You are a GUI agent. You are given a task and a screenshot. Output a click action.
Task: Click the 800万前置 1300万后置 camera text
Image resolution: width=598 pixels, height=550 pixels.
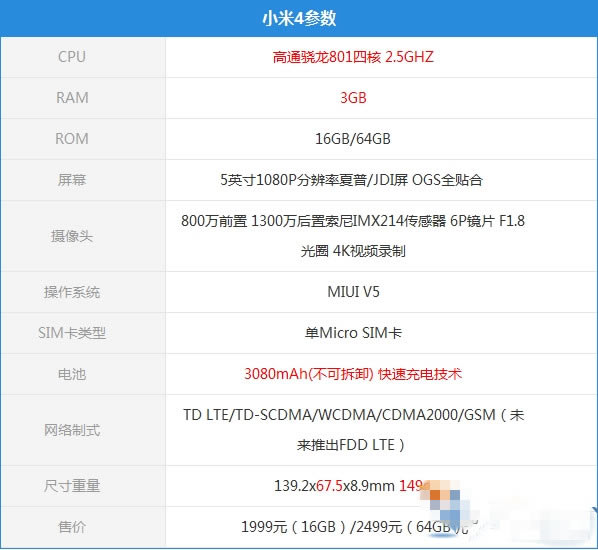click(353, 221)
